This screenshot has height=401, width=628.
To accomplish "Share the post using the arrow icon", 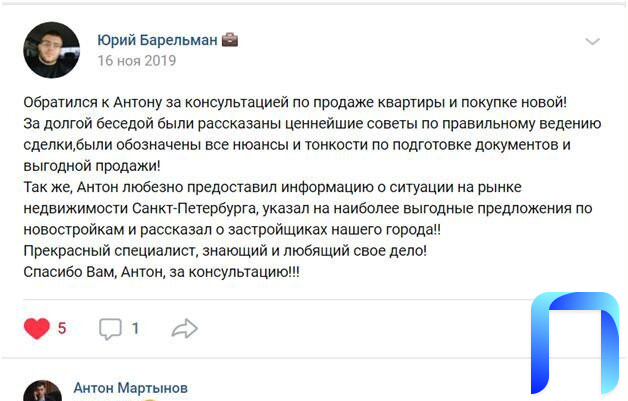I will tap(185, 328).
